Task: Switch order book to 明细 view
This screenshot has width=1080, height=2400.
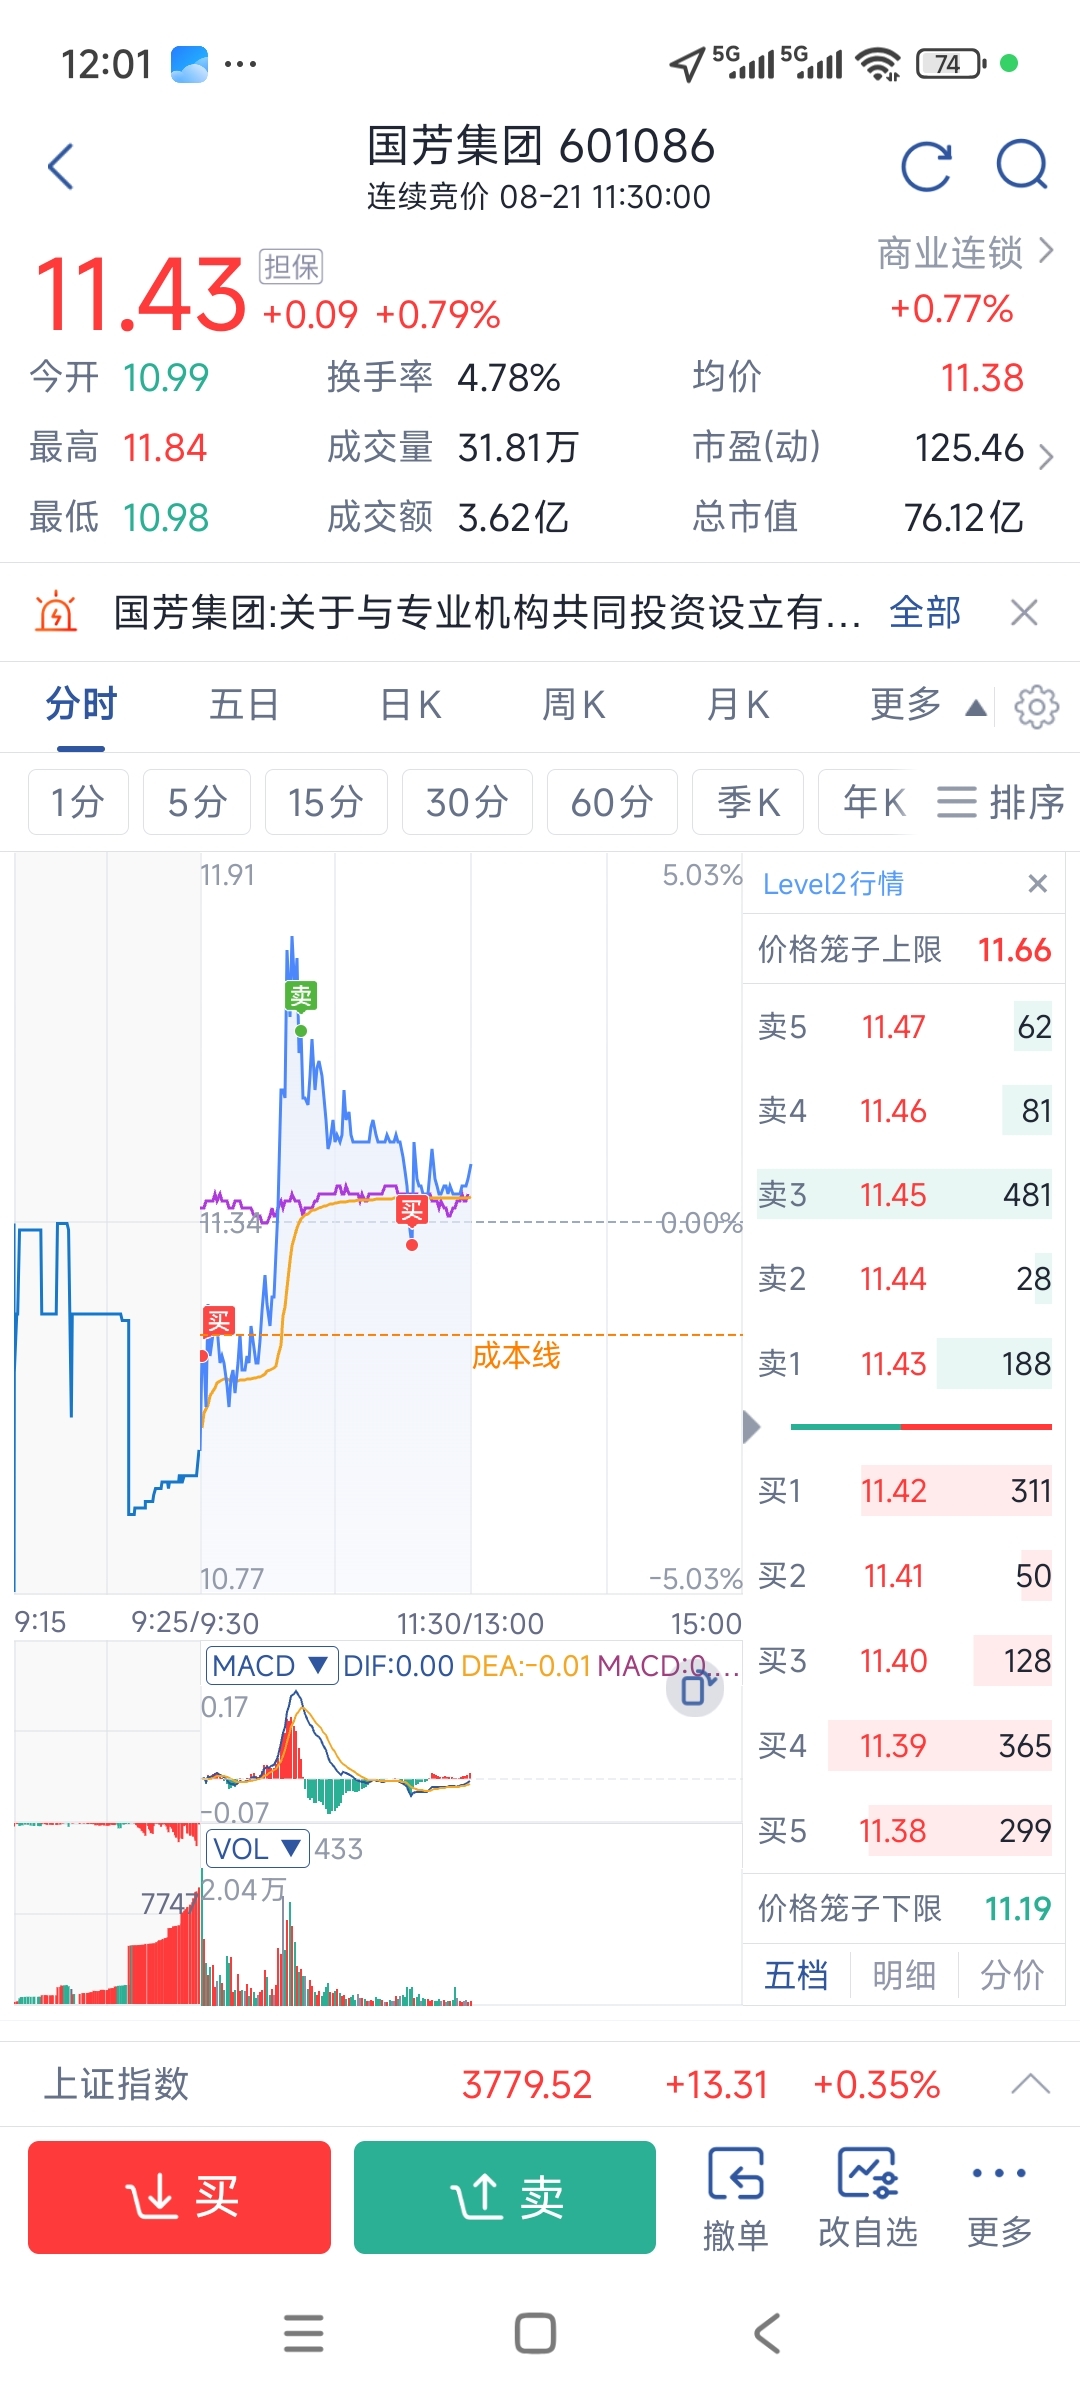Action: (x=904, y=1975)
